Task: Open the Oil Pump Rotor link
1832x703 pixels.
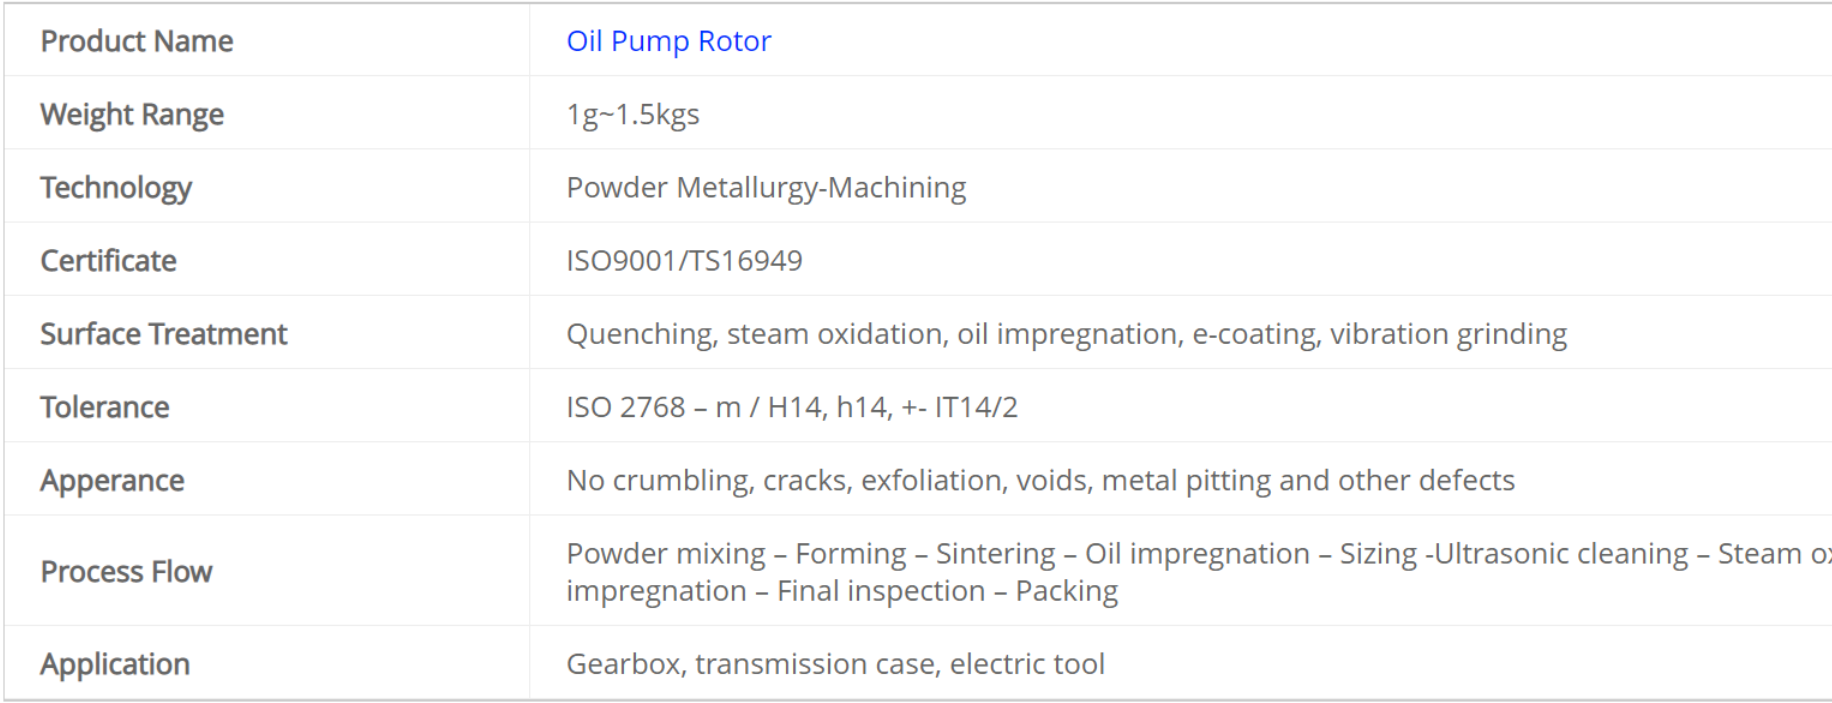Action: (x=668, y=41)
